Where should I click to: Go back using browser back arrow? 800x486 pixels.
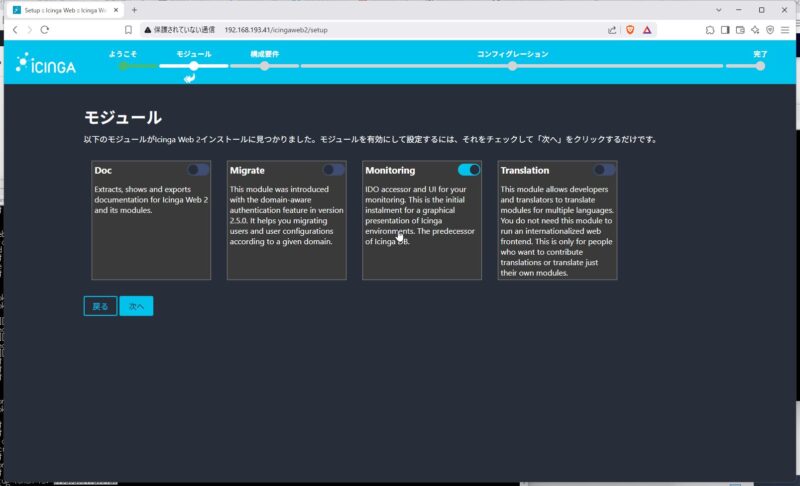tap(15, 30)
